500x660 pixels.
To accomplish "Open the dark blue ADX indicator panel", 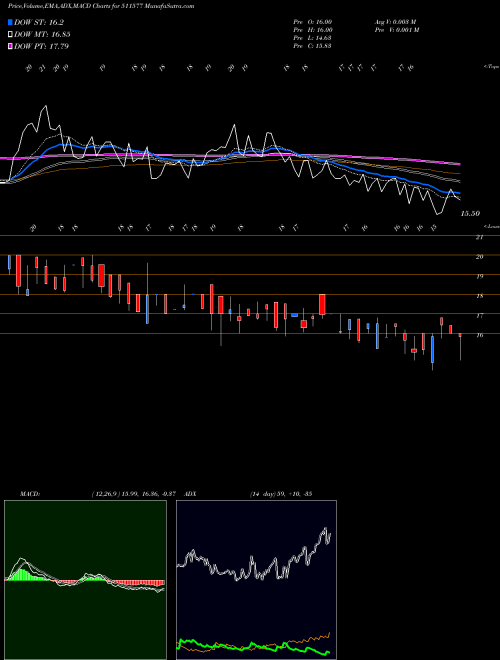I will pyautogui.click(x=256, y=580).
